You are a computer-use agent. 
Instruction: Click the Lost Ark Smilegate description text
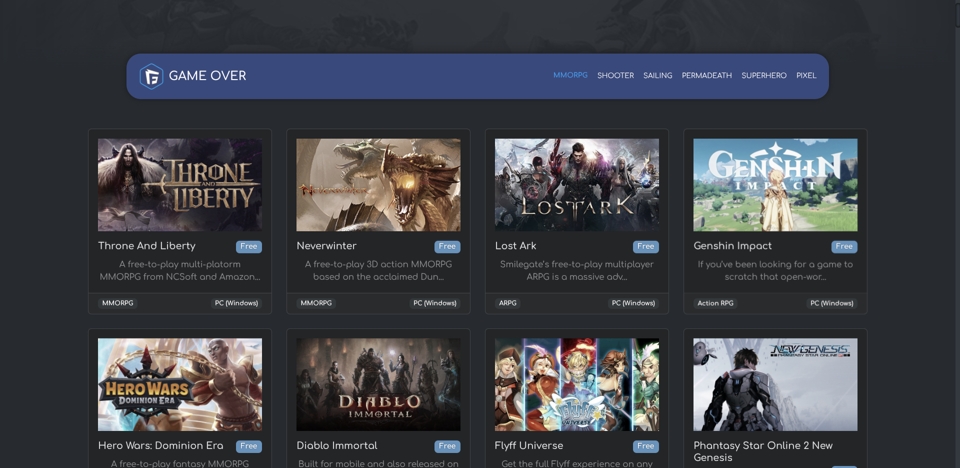[x=577, y=271]
